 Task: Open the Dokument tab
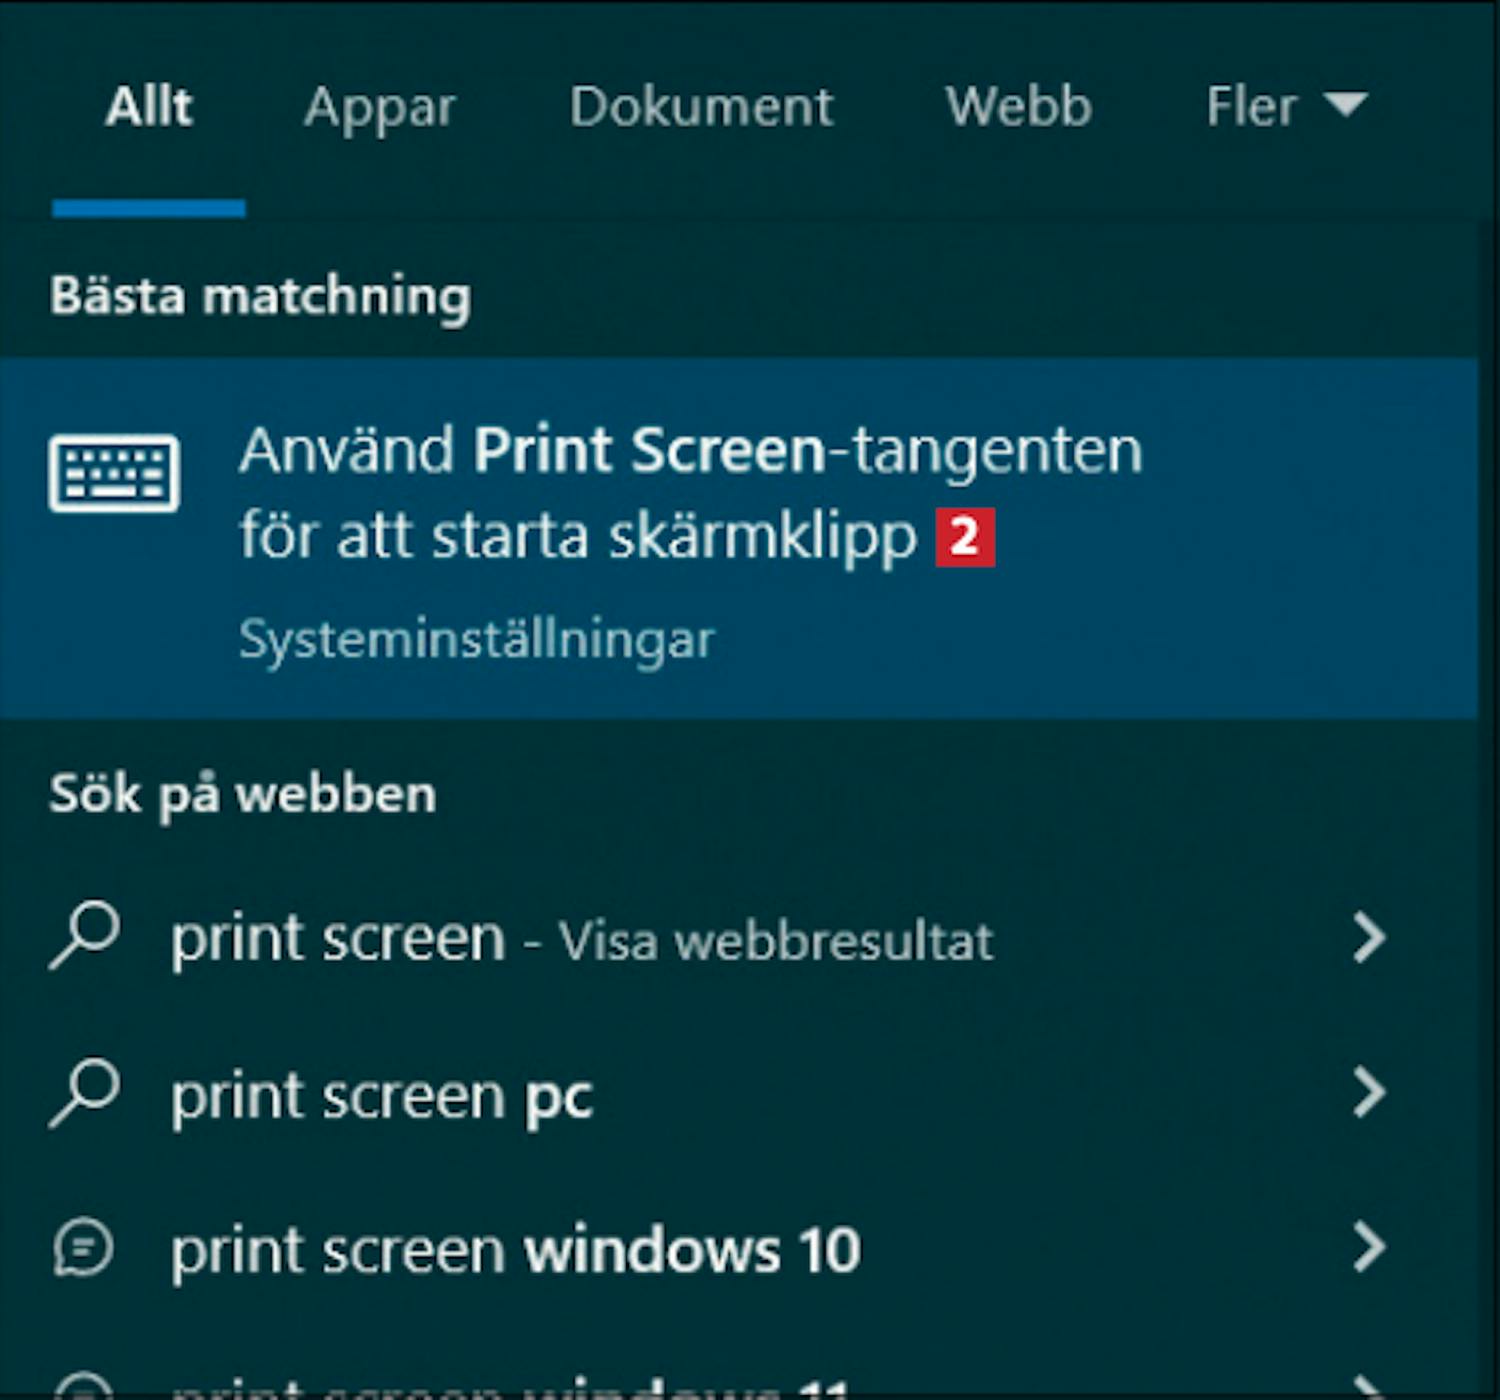click(x=701, y=106)
